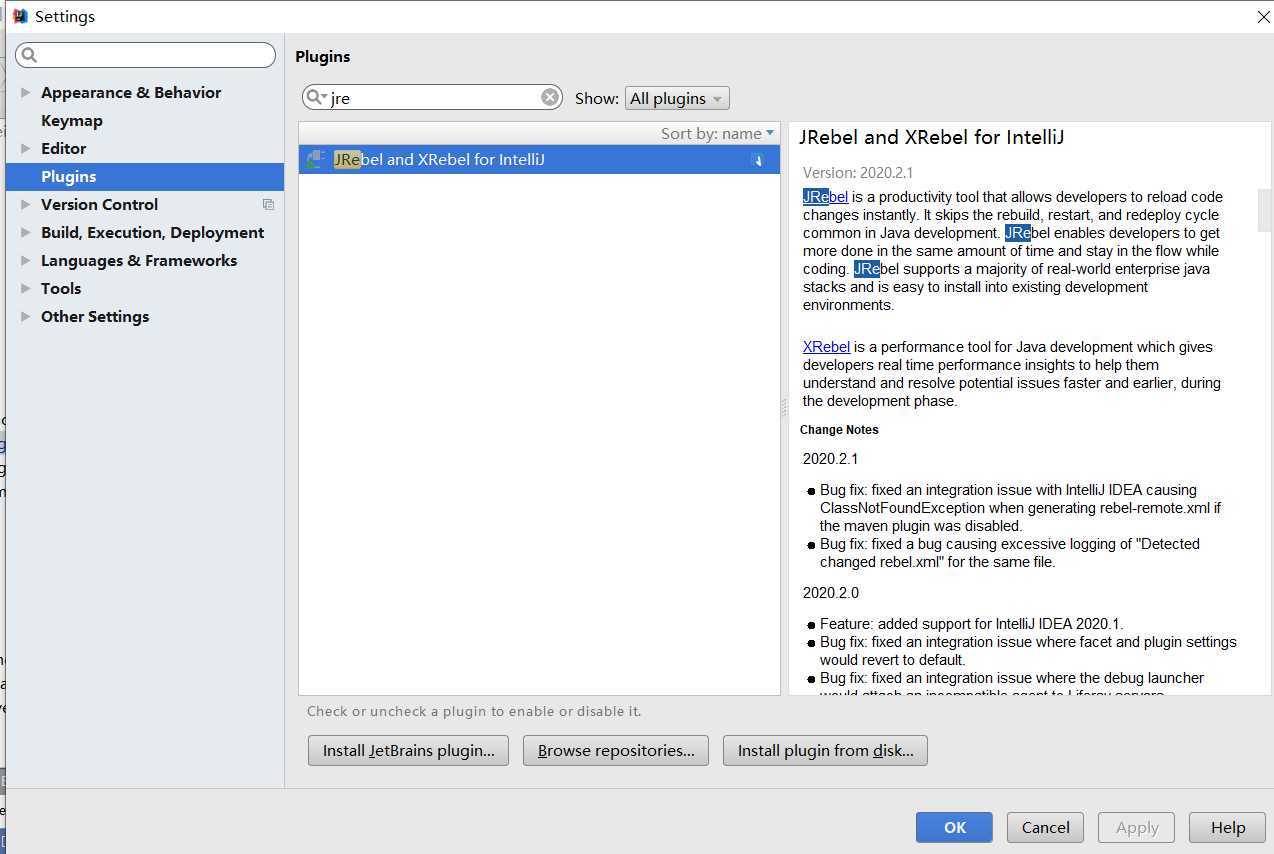Click the Help button
The image size is (1274, 854).
coord(1227,827)
